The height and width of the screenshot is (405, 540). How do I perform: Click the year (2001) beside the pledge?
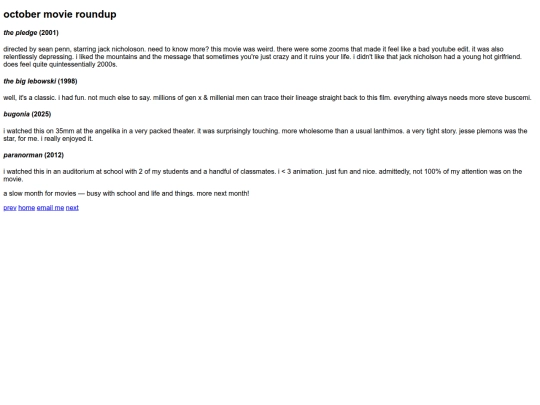click(49, 33)
